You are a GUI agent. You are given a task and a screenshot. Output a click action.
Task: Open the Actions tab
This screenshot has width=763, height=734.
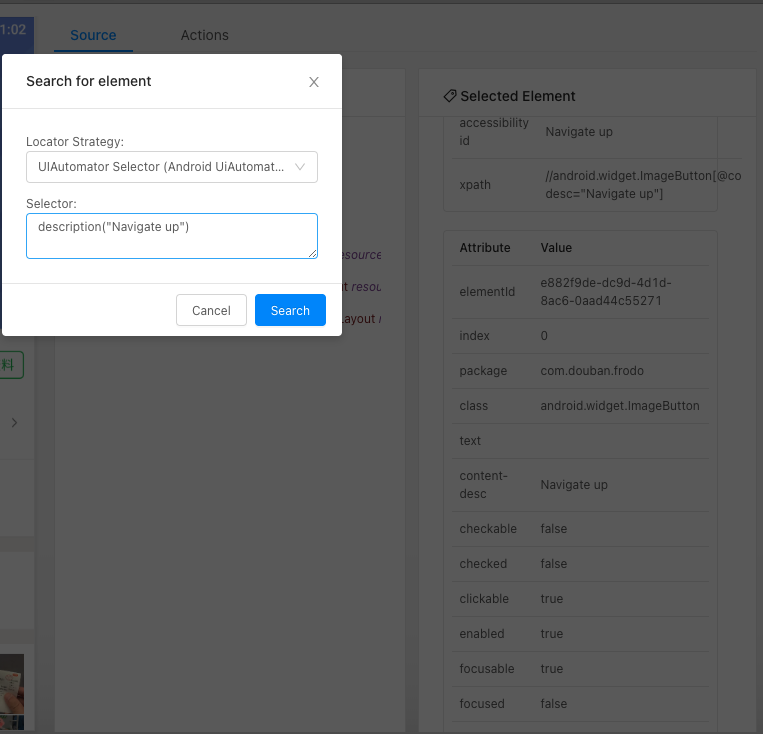click(x=204, y=35)
